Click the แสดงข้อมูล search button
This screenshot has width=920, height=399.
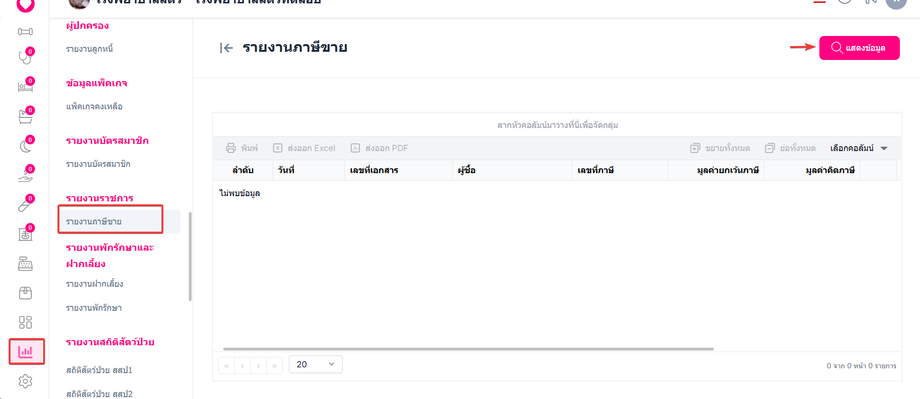(859, 48)
